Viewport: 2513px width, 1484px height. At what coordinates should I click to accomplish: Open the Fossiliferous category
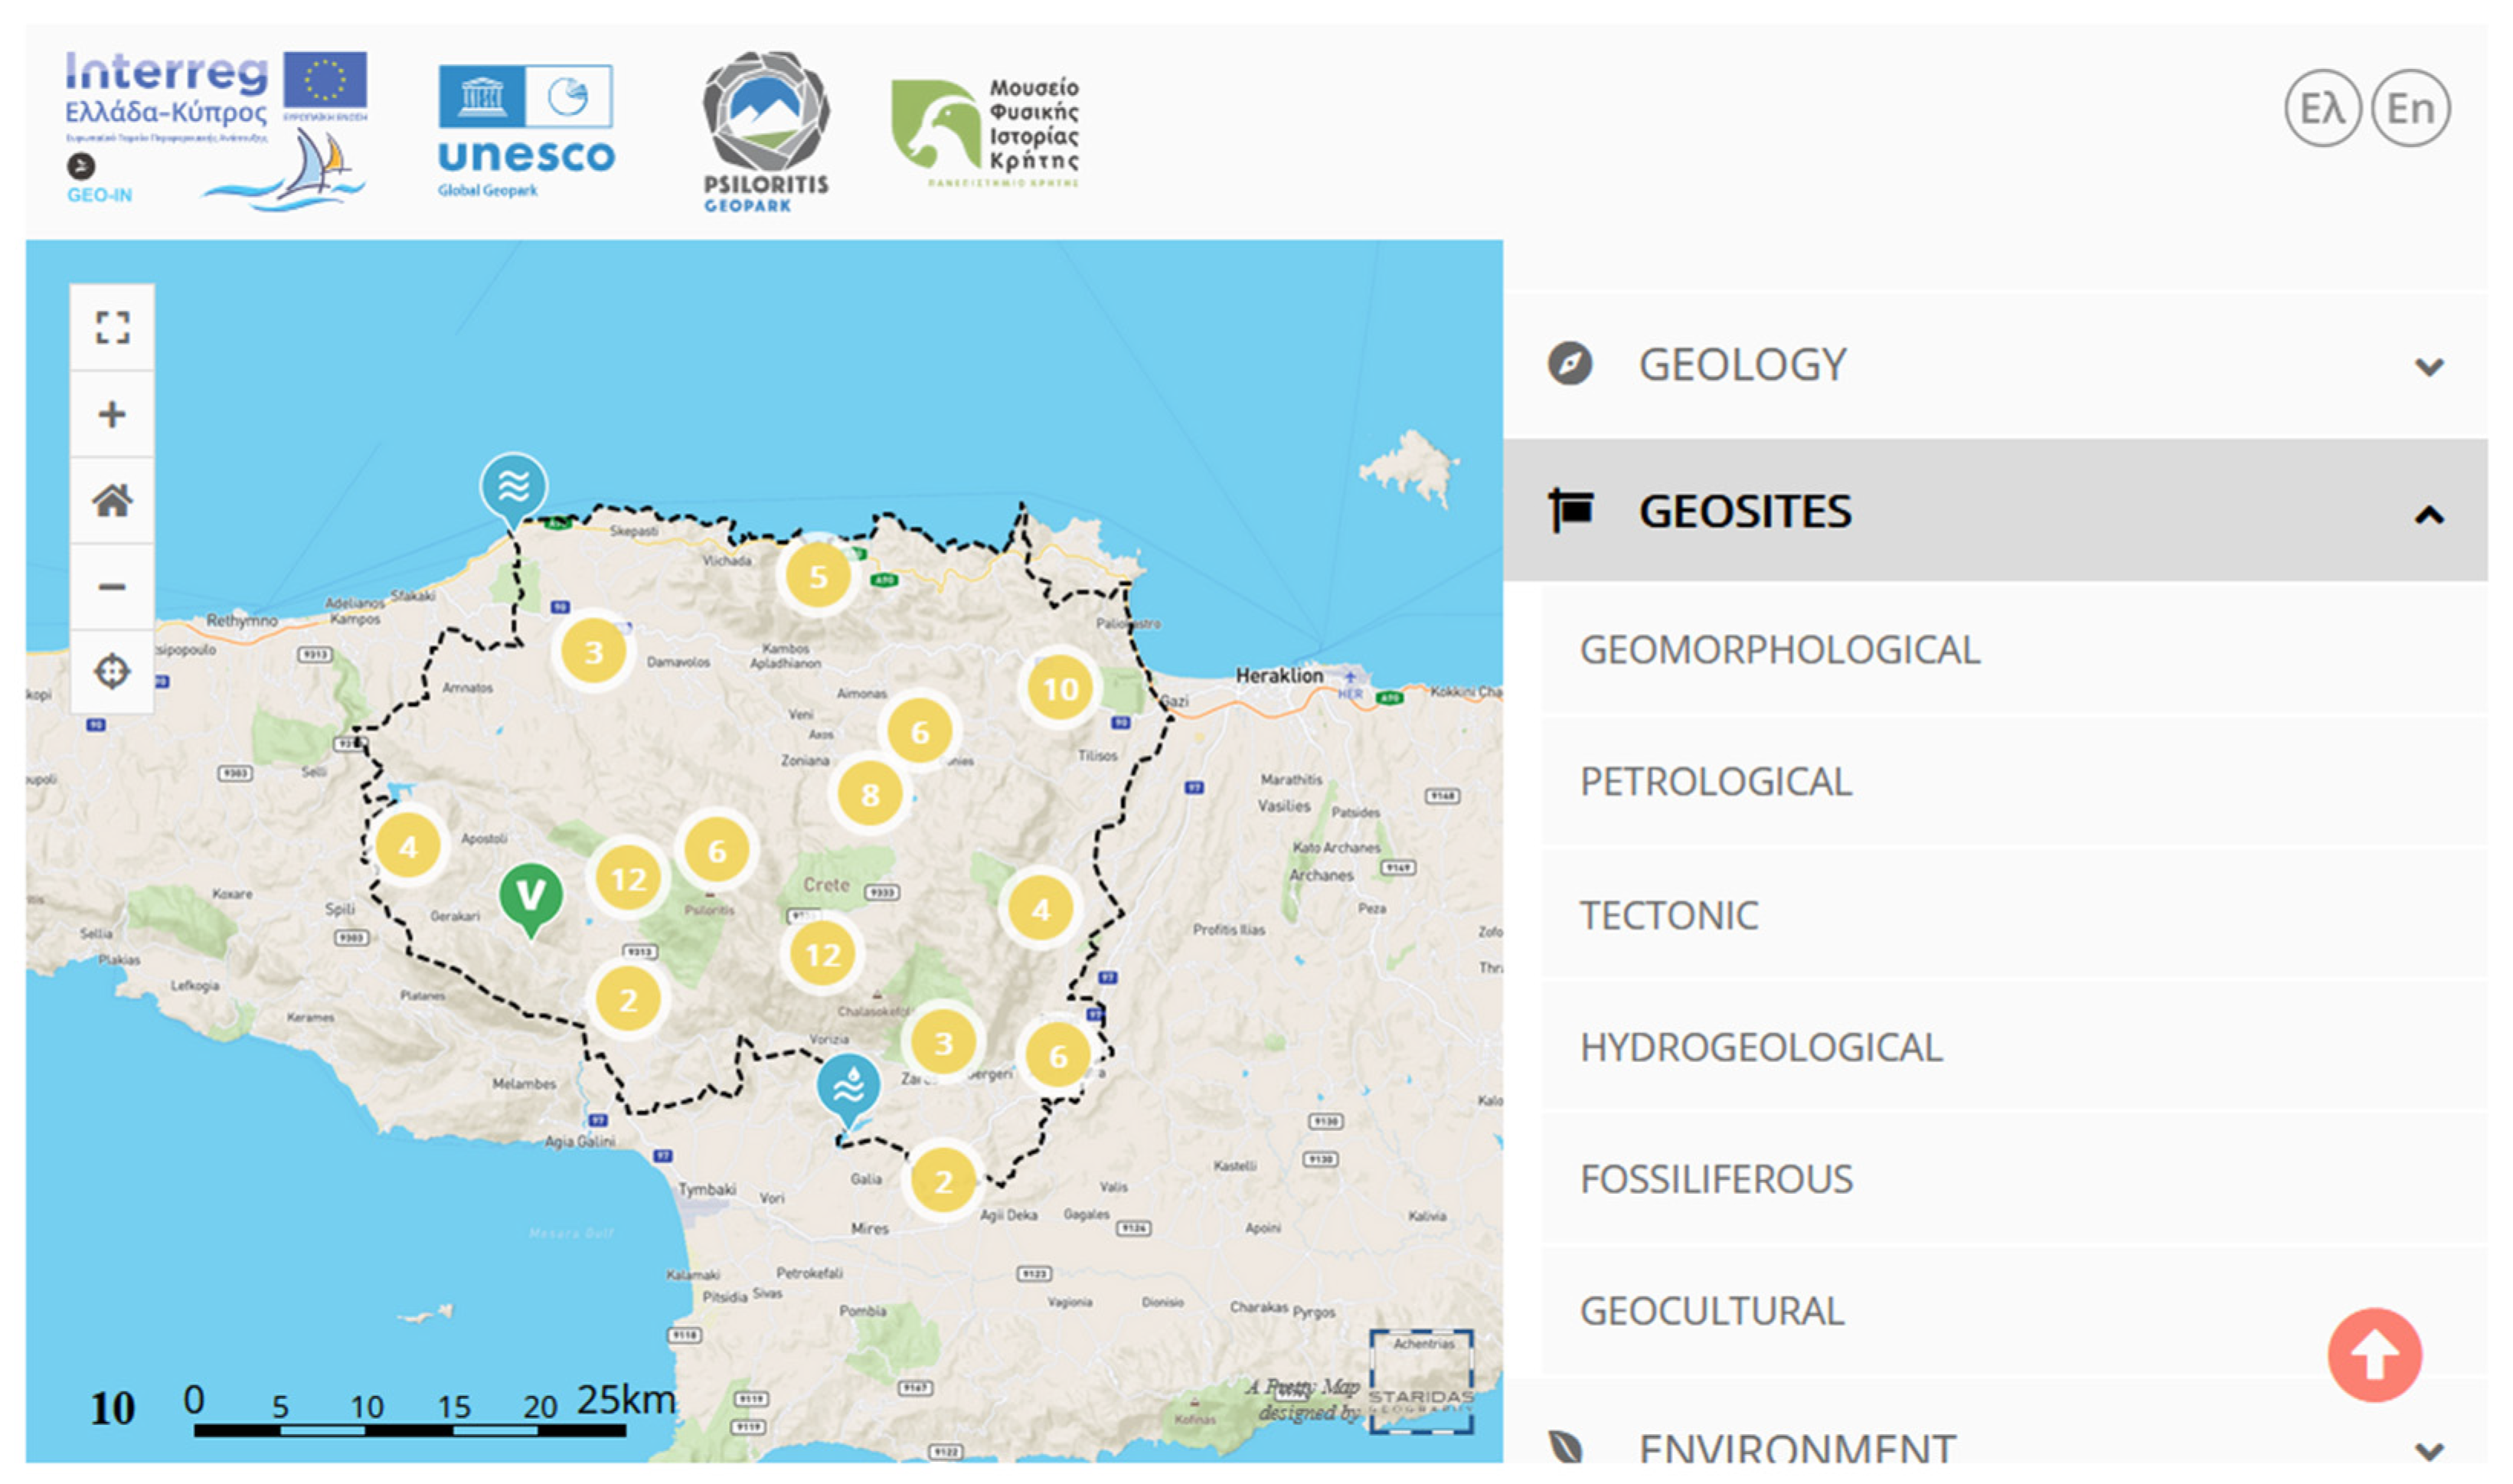[x=1716, y=1179]
